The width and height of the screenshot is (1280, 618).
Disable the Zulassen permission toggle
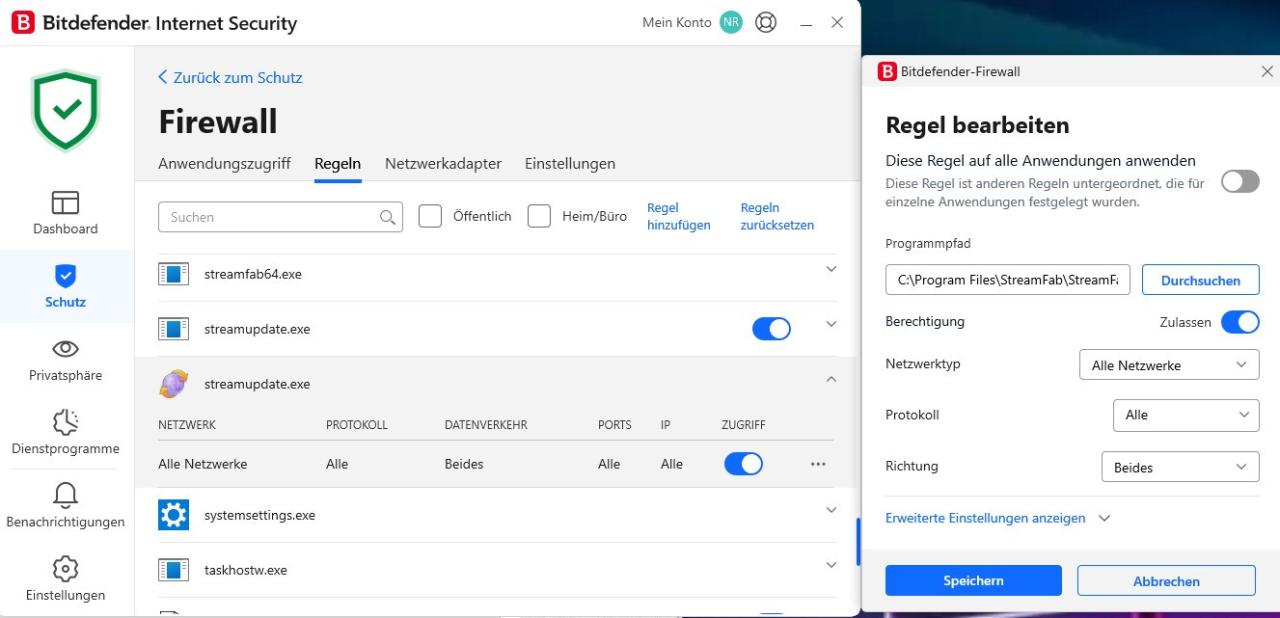tap(1240, 322)
